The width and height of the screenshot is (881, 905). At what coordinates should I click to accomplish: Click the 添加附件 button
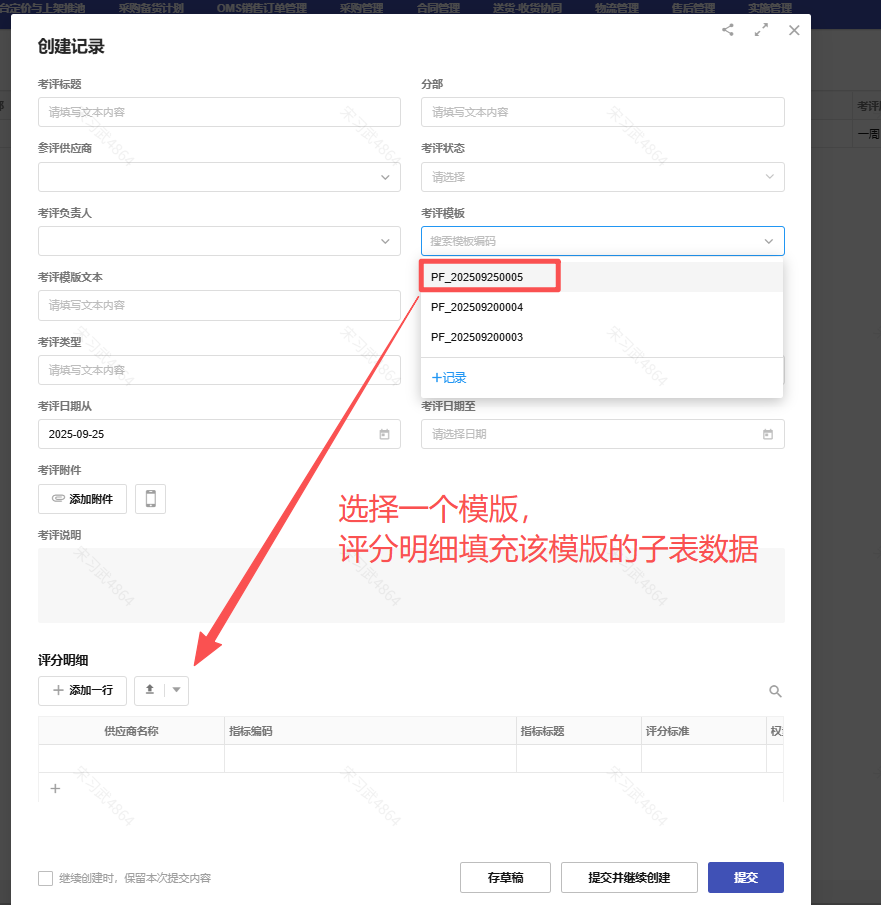pos(83,499)
